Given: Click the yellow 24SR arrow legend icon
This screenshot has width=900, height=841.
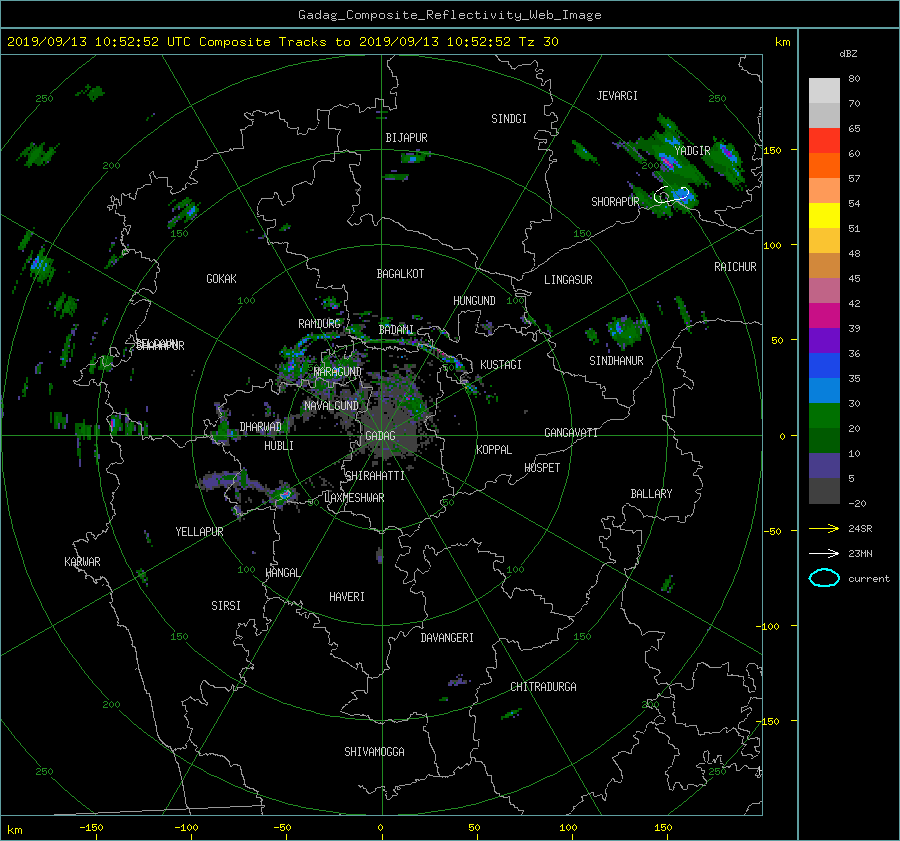Looking at the screenshot, I should [x=824, y=528].
